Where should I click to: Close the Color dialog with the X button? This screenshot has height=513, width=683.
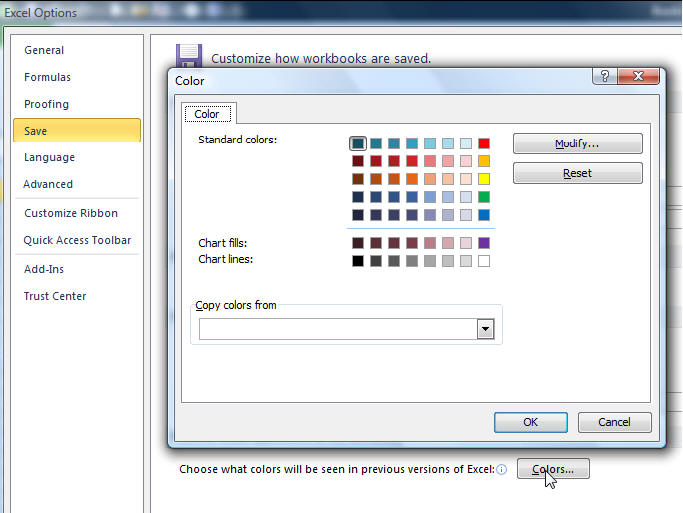pos(638,76)
